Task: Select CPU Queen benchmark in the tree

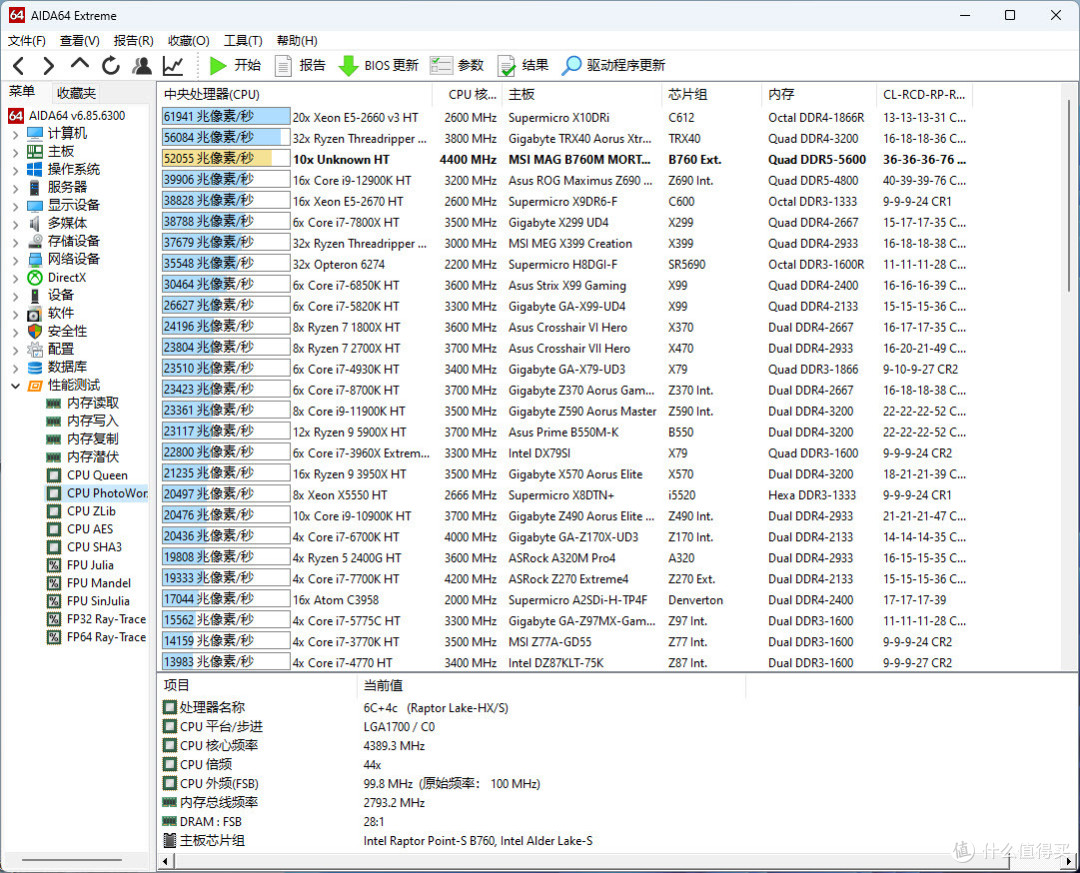Action: click(97, 475)
